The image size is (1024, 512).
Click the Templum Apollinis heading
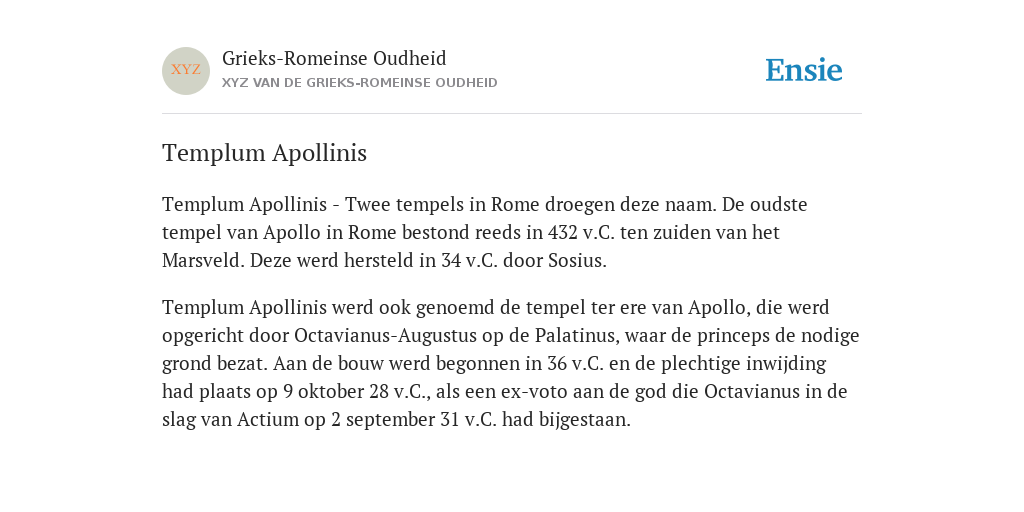click(x=264, y=153)
